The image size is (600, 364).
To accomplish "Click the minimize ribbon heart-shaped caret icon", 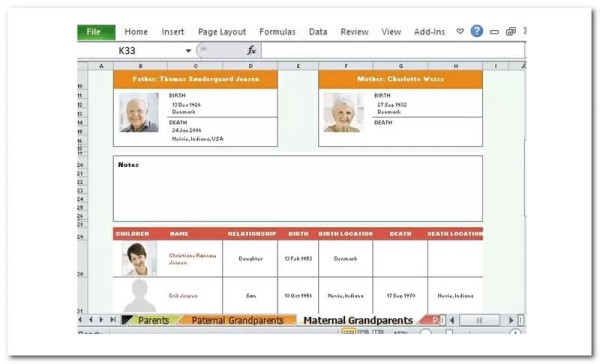I will pos(460,31).
